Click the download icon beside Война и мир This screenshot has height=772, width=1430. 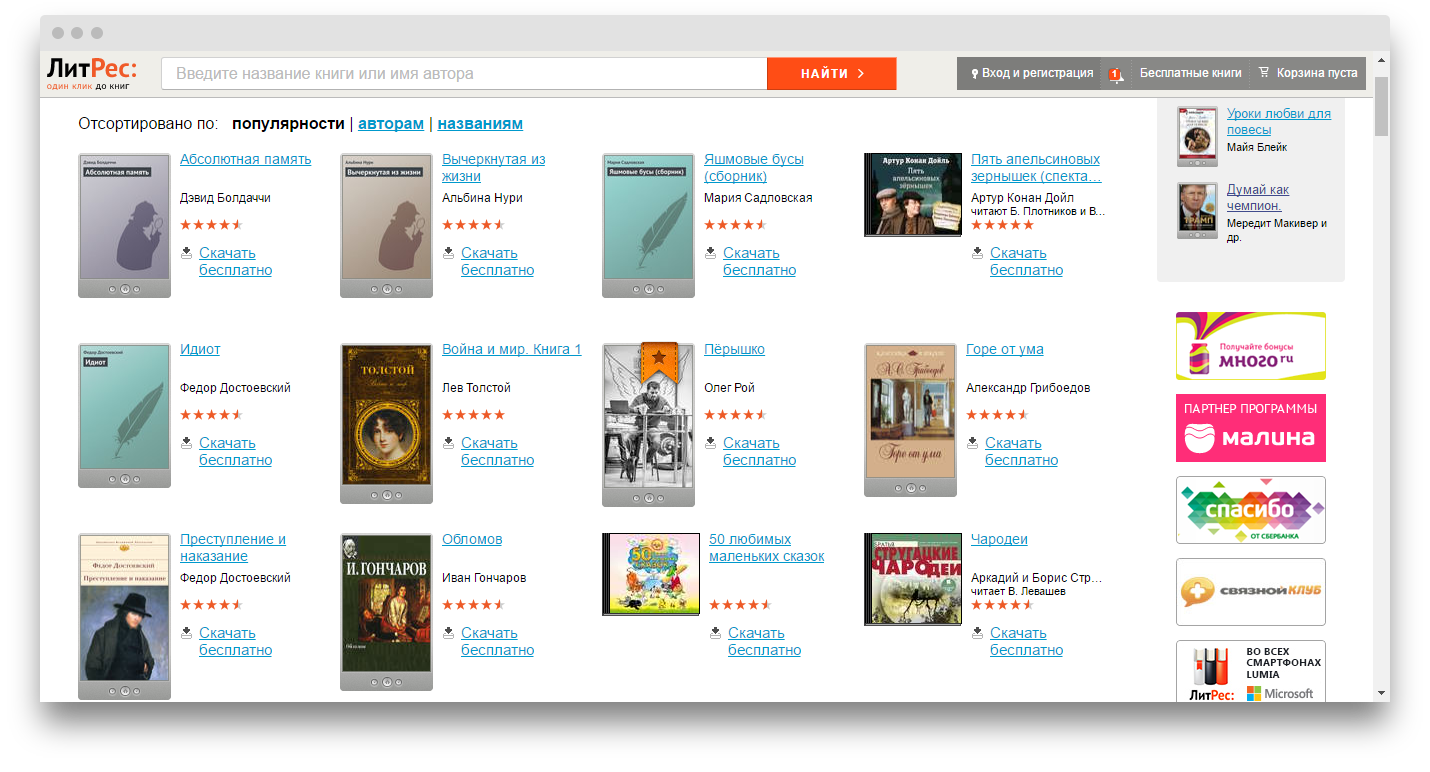(448, 443)
